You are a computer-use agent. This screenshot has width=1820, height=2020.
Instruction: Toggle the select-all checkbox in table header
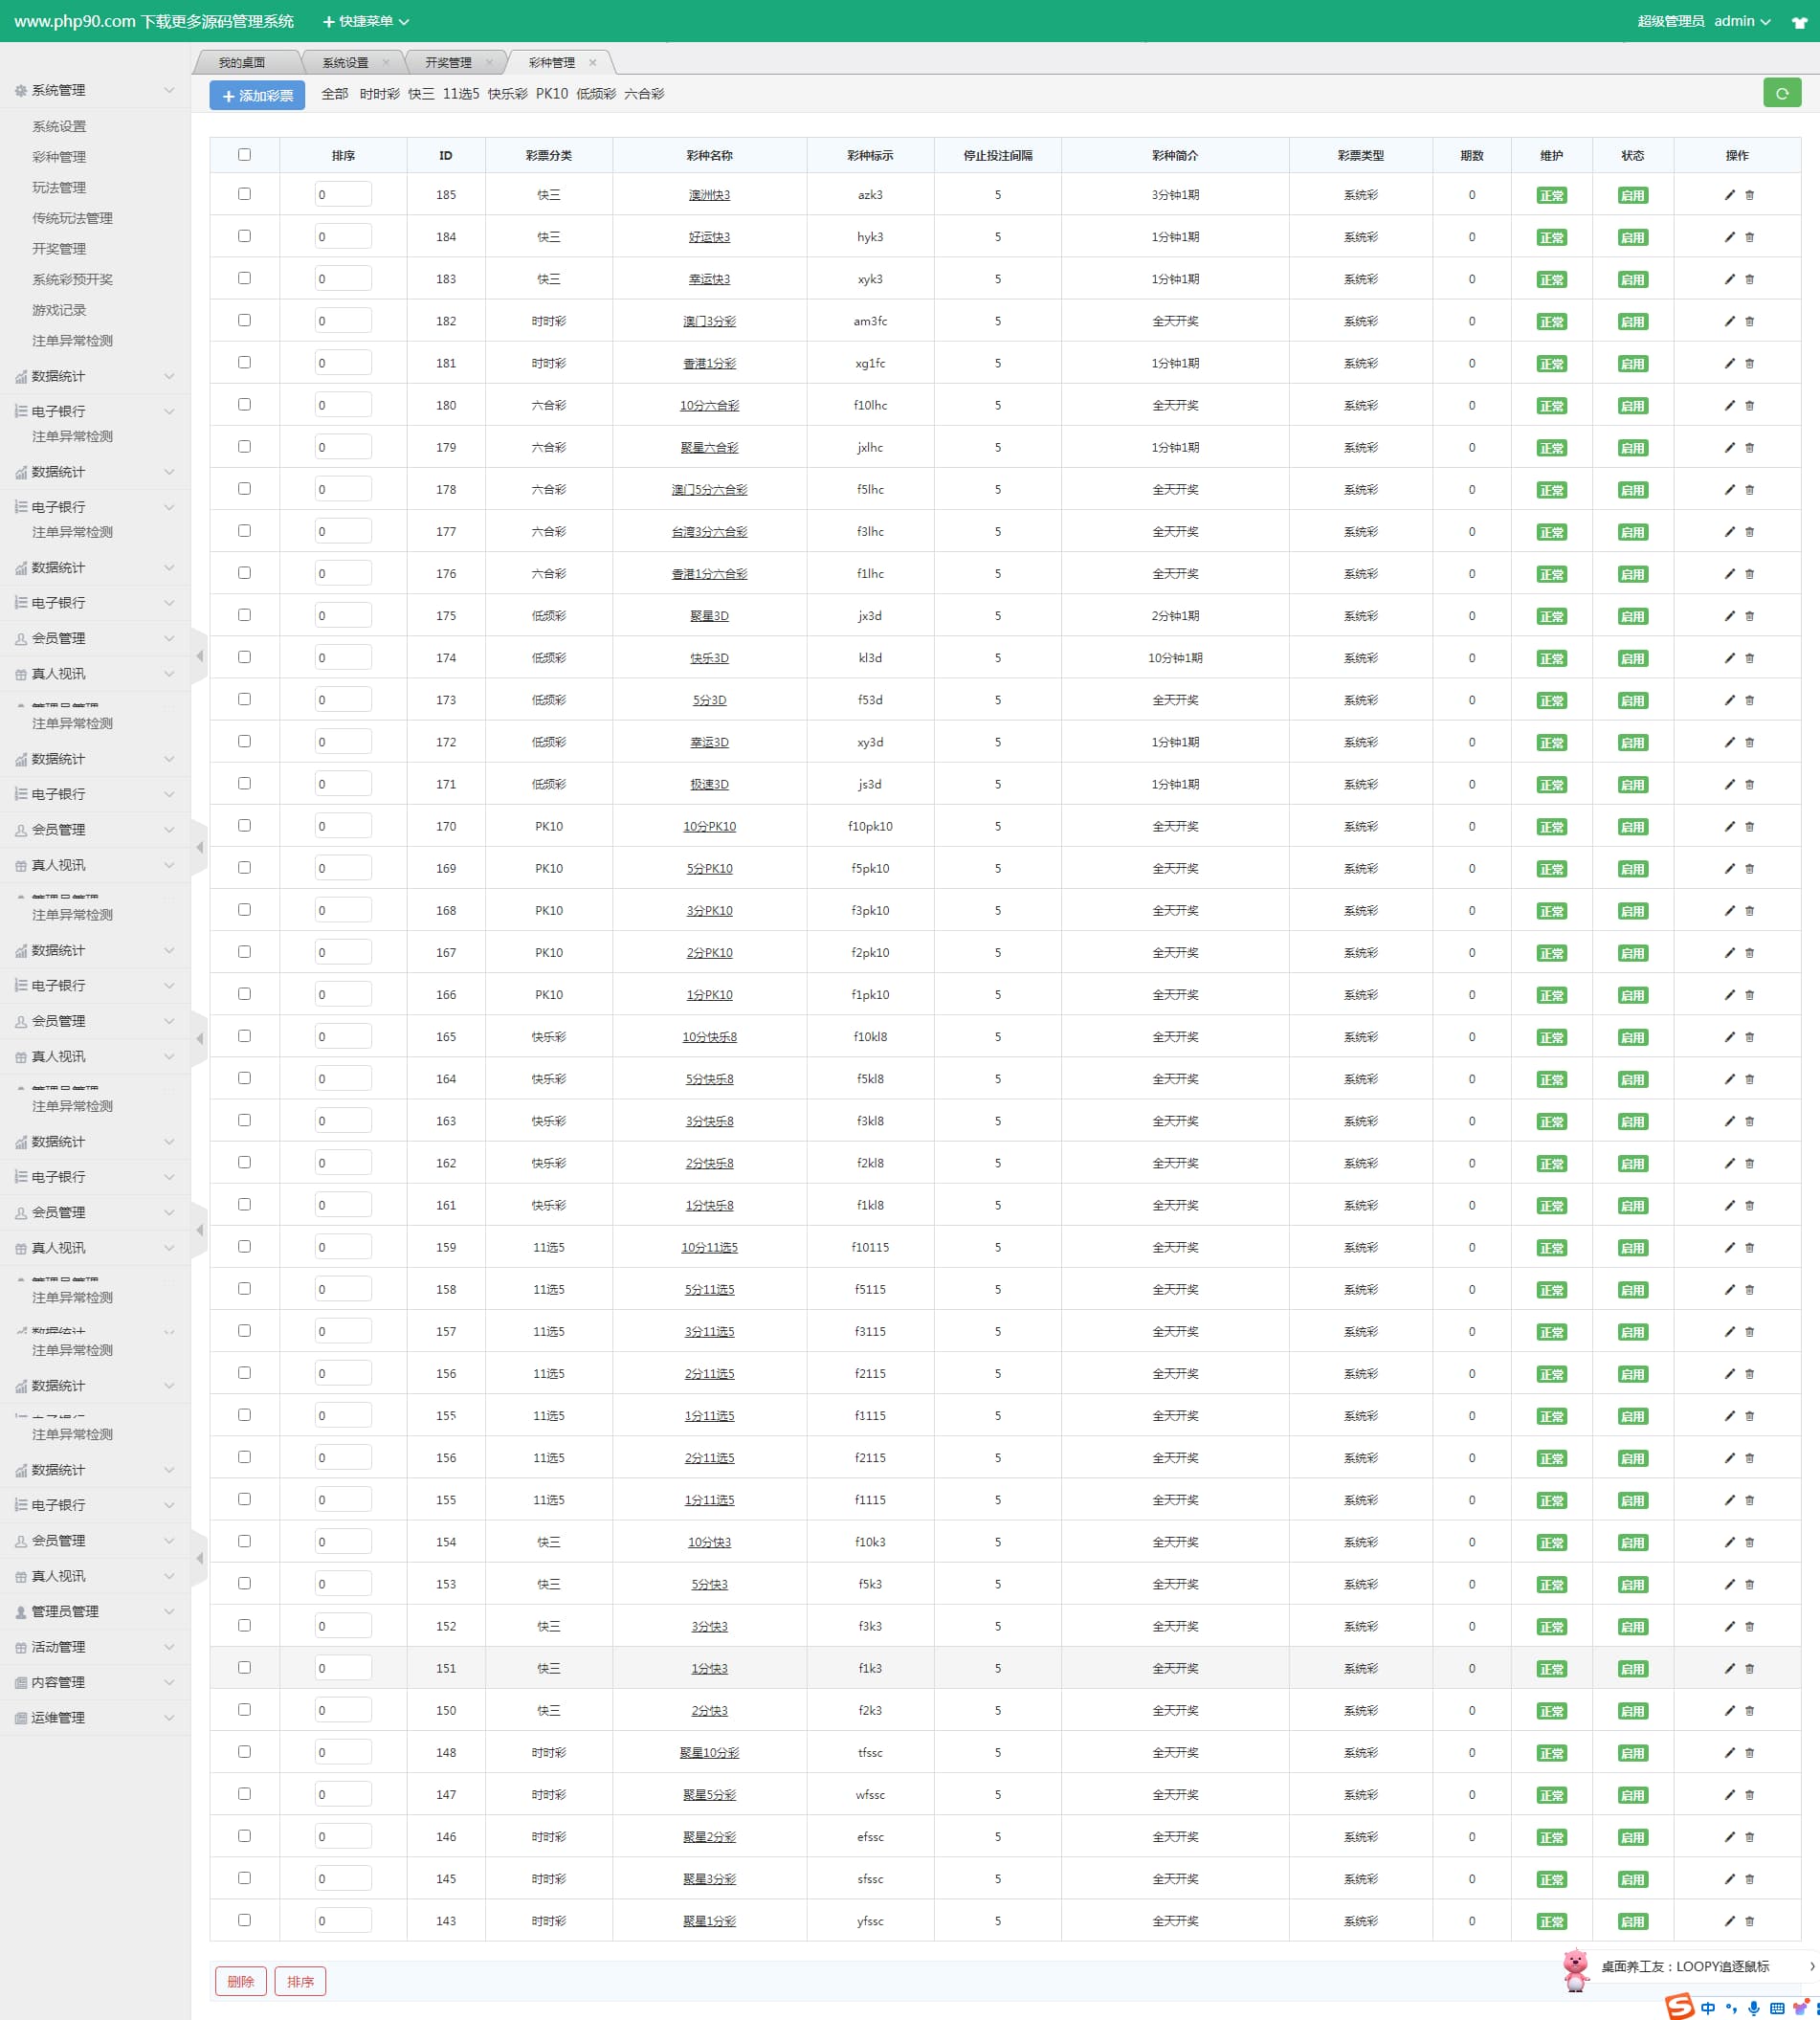pyautogui.click(x=244, y=155)
